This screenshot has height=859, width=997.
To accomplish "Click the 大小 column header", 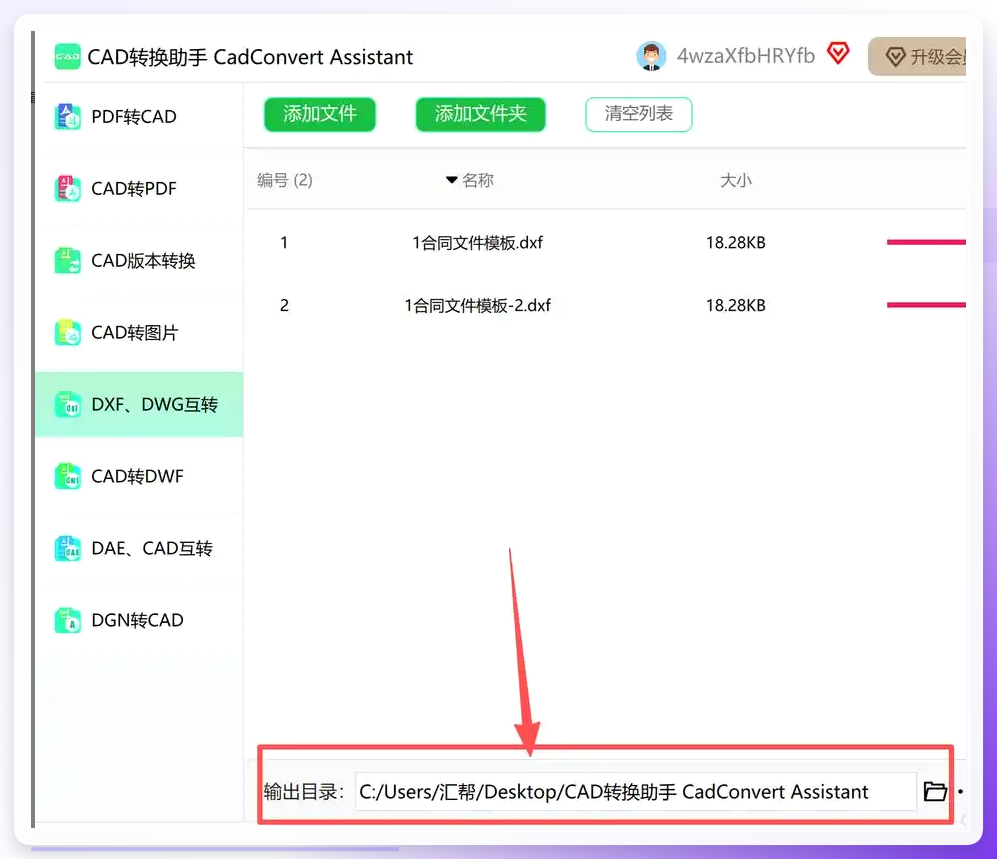I will tap(736, 180).
